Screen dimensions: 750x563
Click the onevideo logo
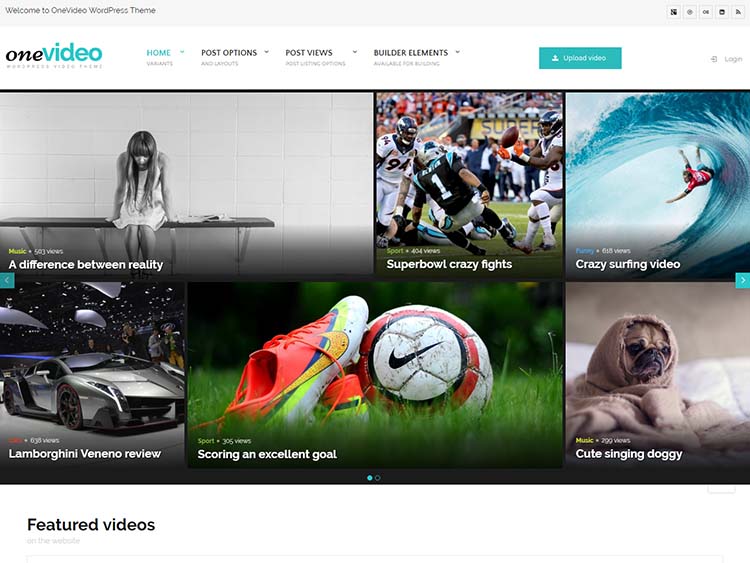(54, 55)
